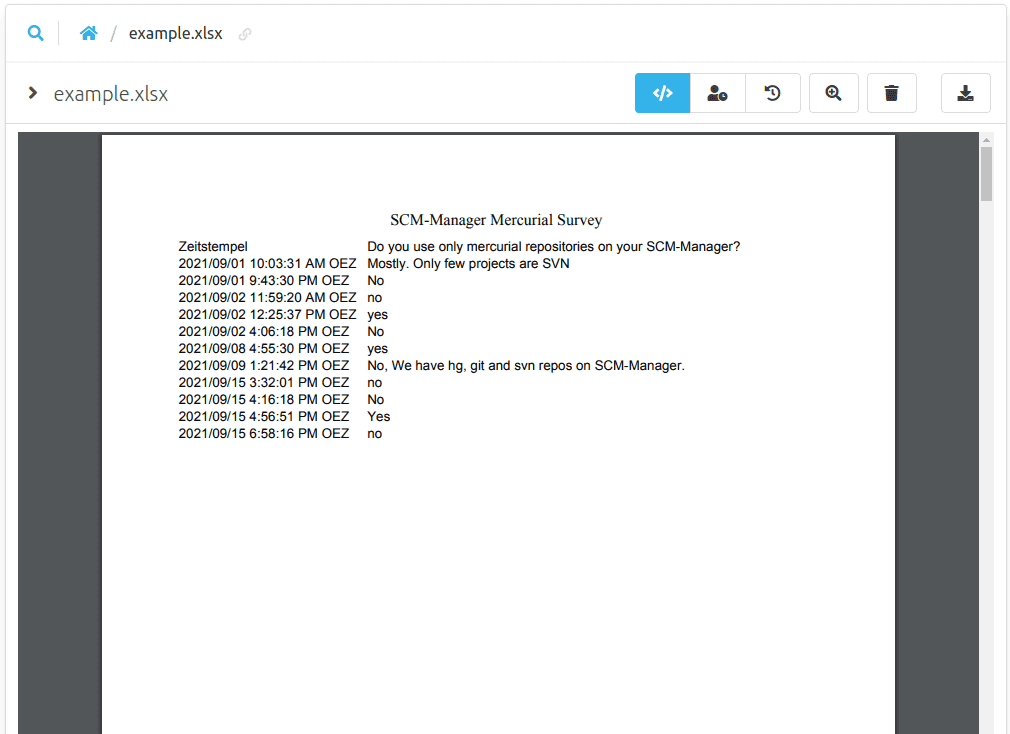The image size is (1010, 734).
Task: Copy the permalink icon beside the filename
Action: [x=245, y=33]
